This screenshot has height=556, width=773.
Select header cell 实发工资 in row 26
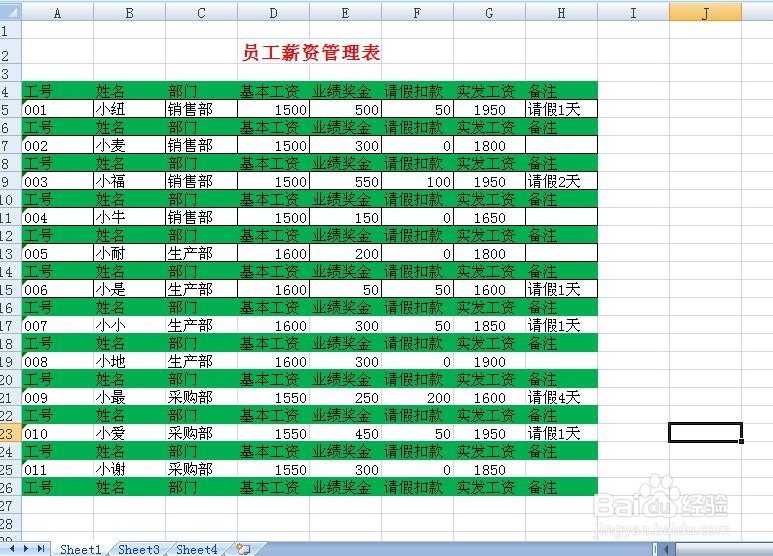point(490,487)
